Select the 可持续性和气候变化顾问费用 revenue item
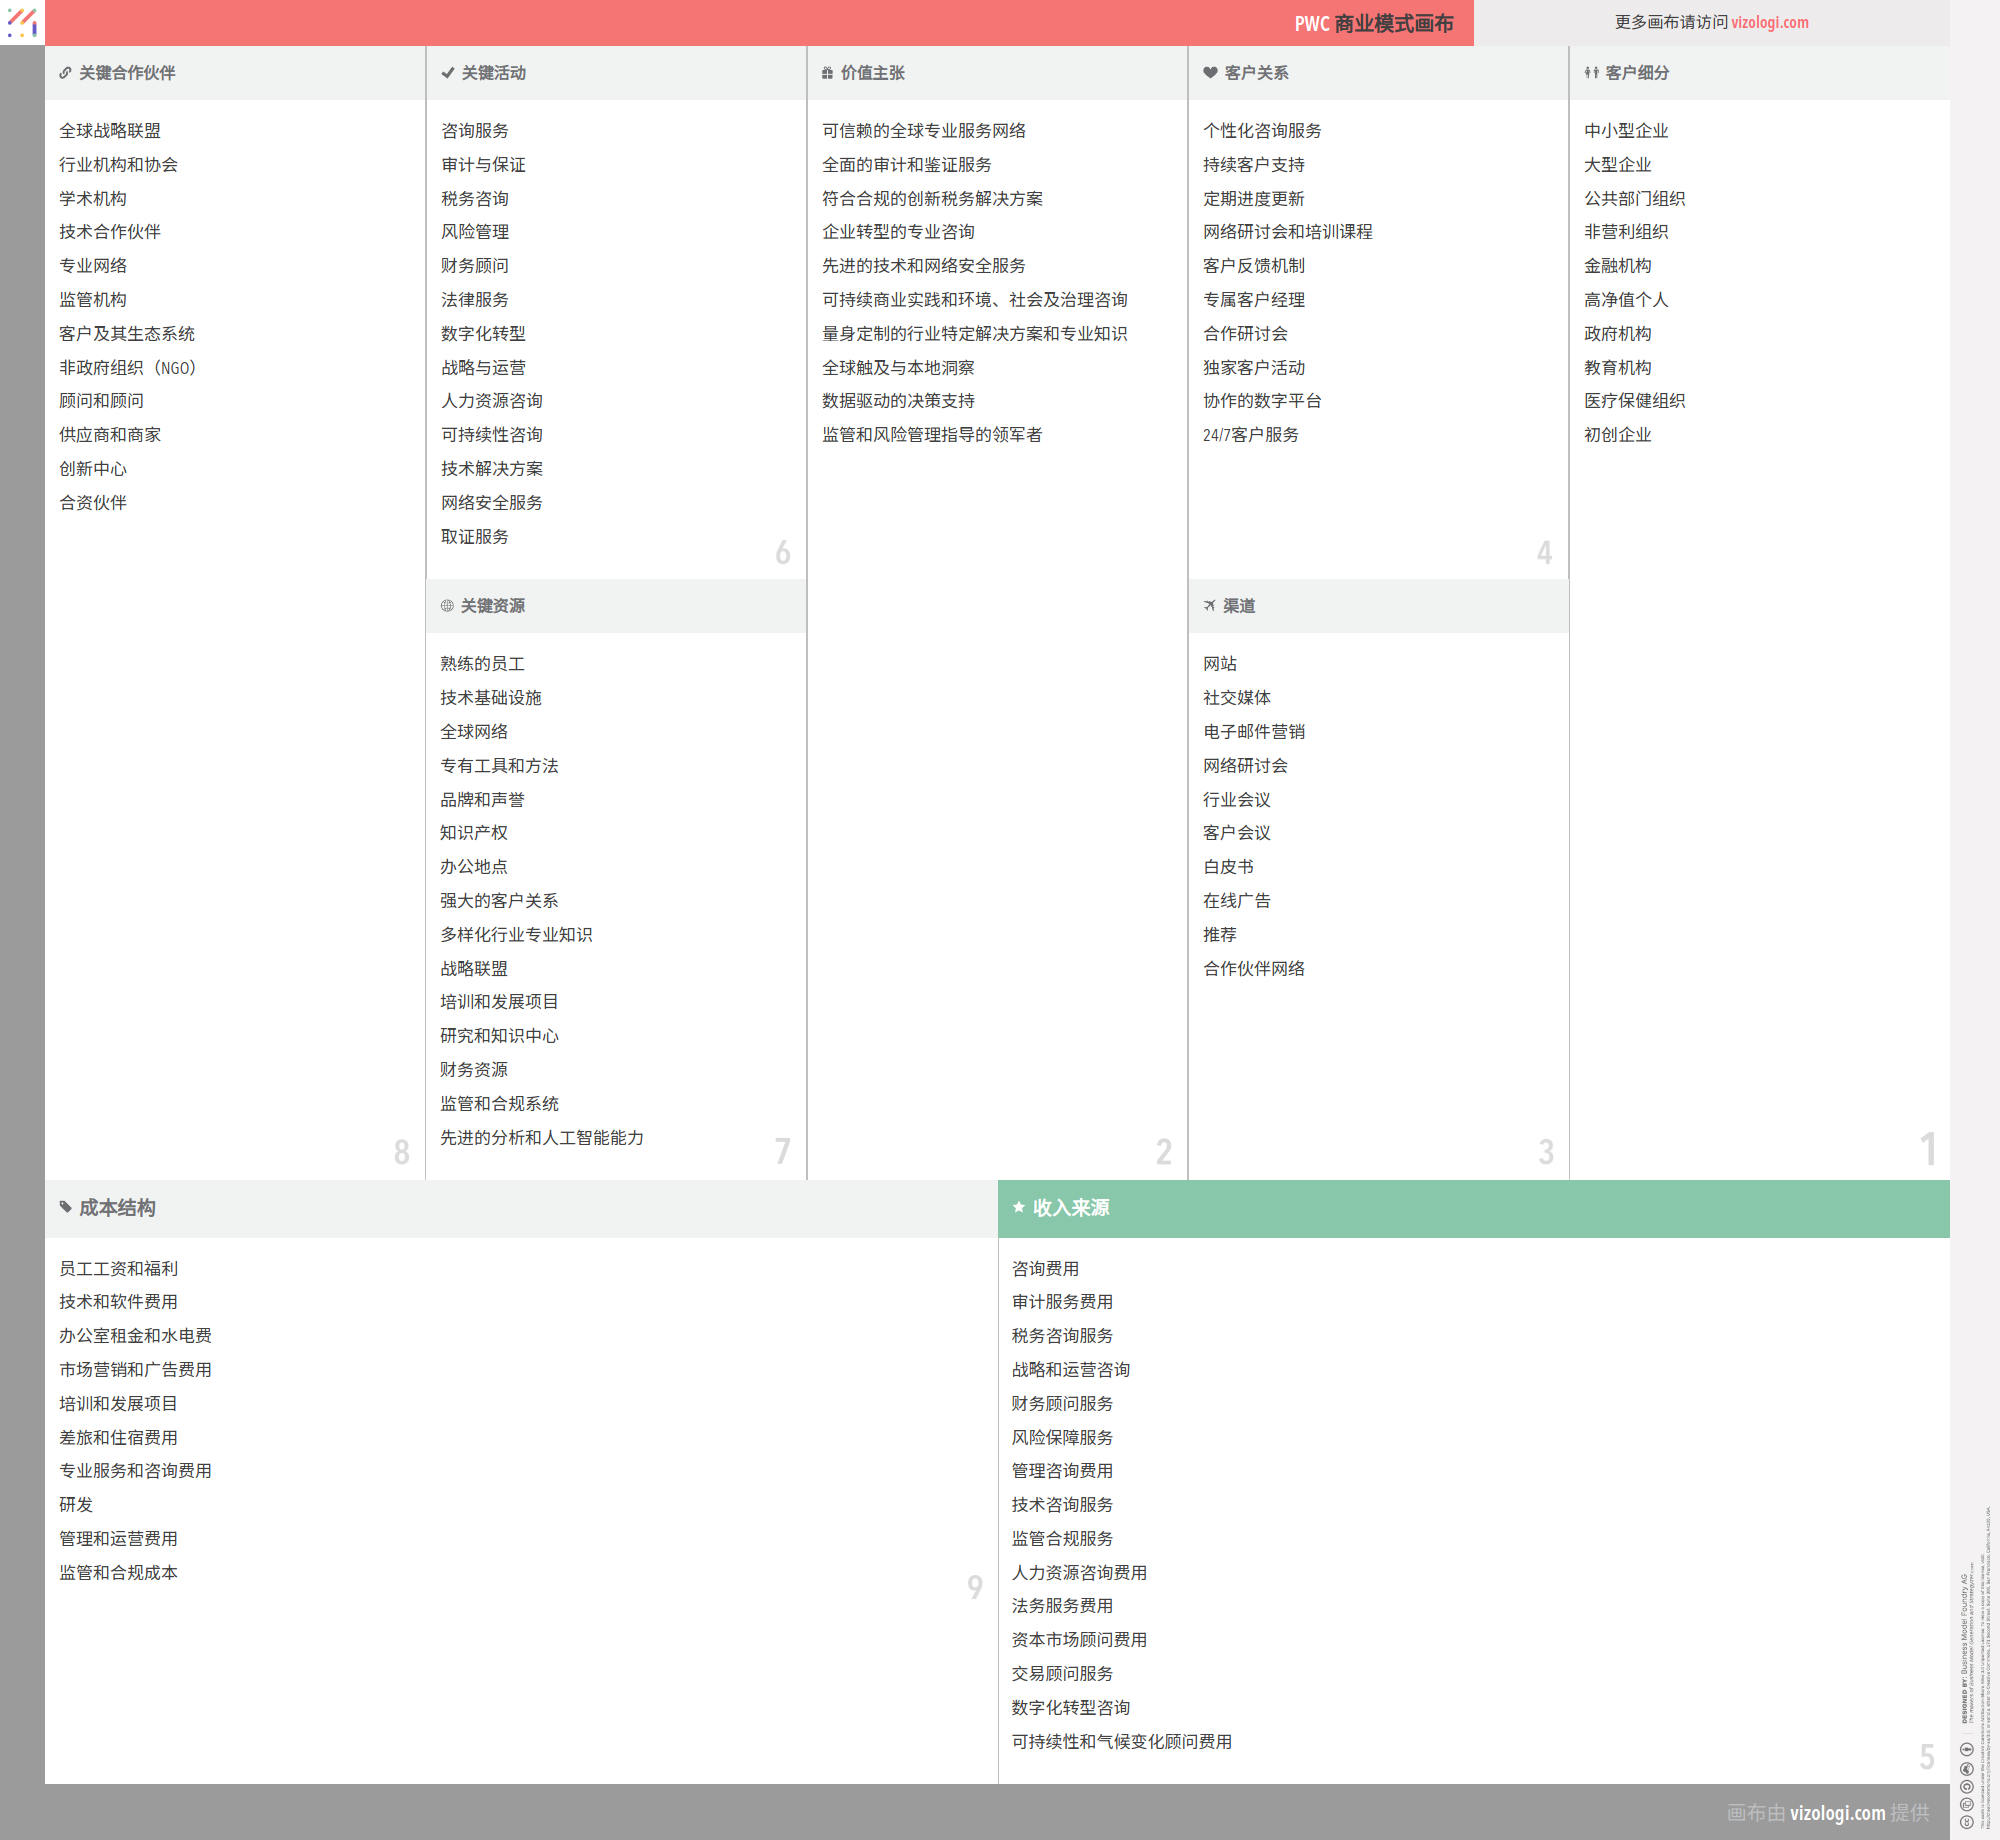The height and width of the screenshot is (1840, 2000). (x=1121, y=1742)
